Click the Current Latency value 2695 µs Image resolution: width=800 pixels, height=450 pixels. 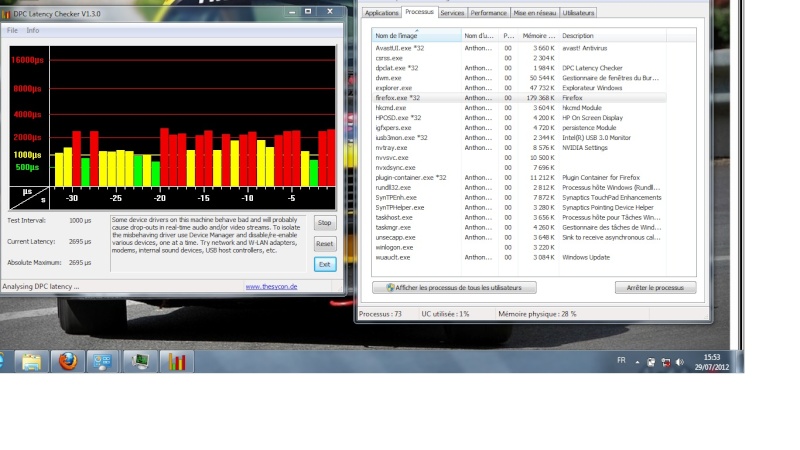[80, 242]
